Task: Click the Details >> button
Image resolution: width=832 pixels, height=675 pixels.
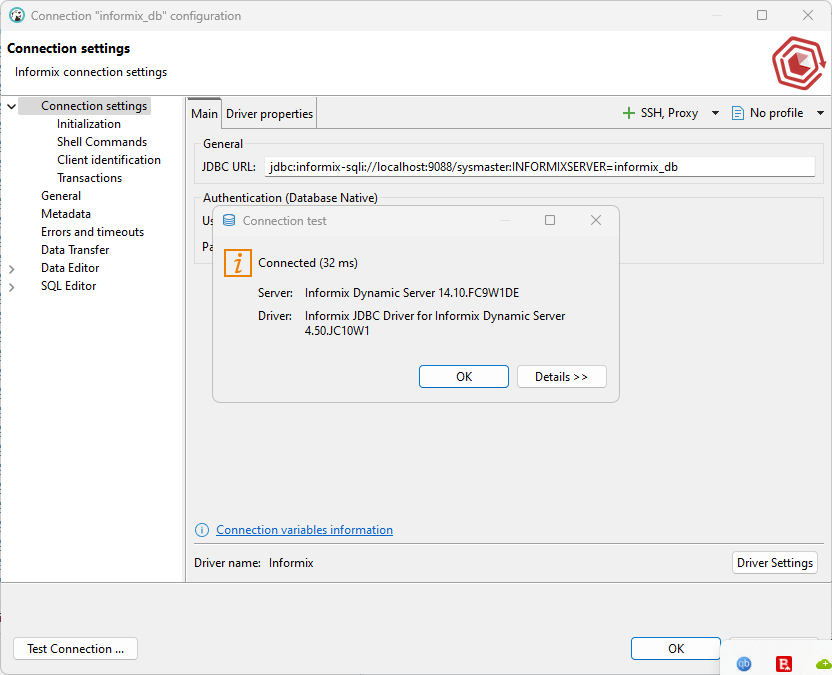Action: (x=561, y=377)
